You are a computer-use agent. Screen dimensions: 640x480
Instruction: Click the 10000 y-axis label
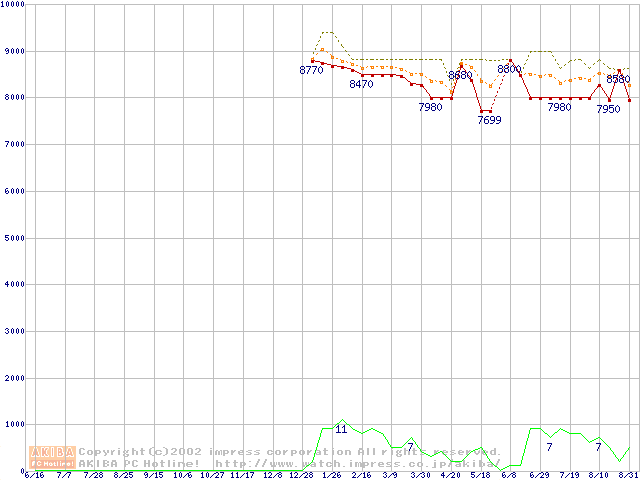pos(14,5)
